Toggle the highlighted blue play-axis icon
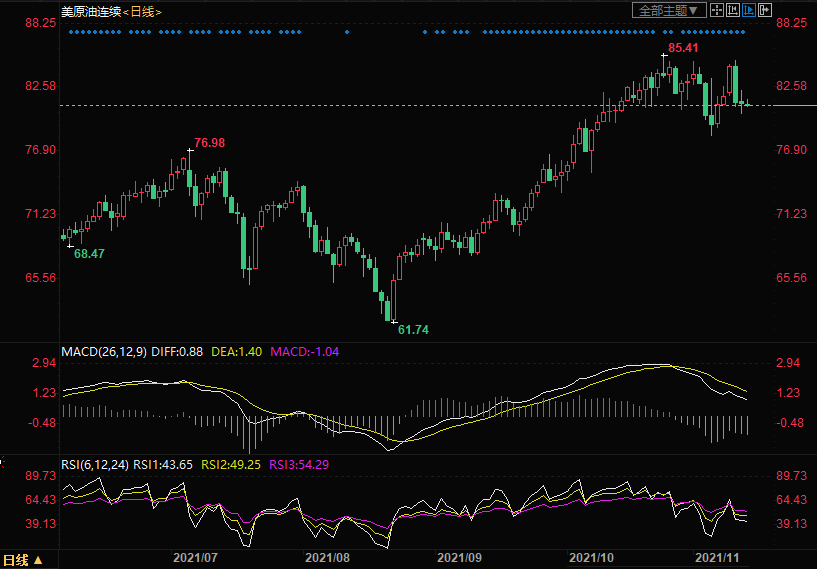The height and width of the screenshot is (569, 817). [x=748, y=10]
